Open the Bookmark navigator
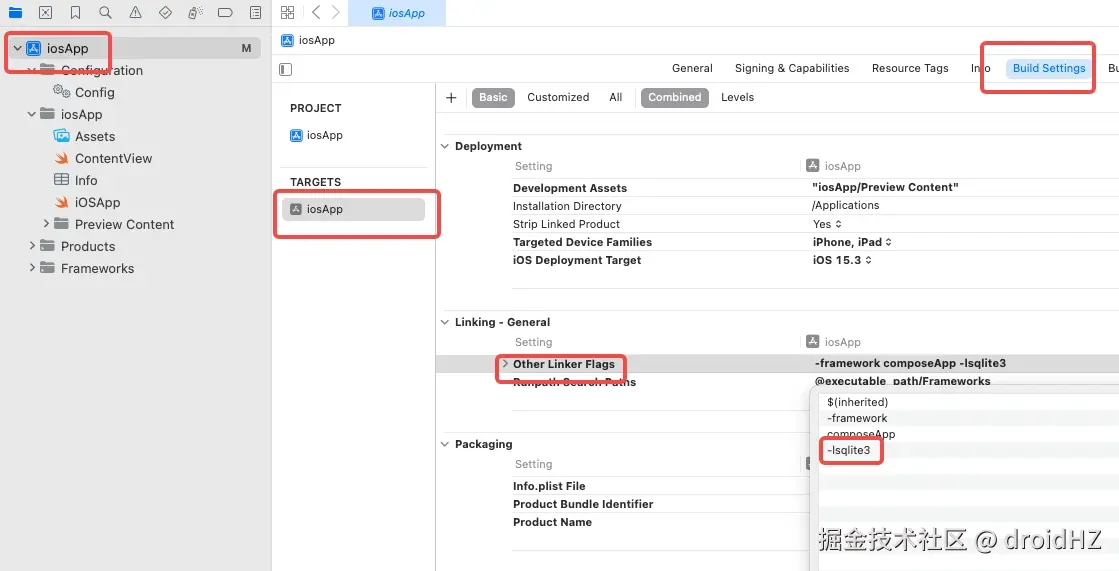The height and width of the screenshot is (571, 1119). tap(75, 13)
